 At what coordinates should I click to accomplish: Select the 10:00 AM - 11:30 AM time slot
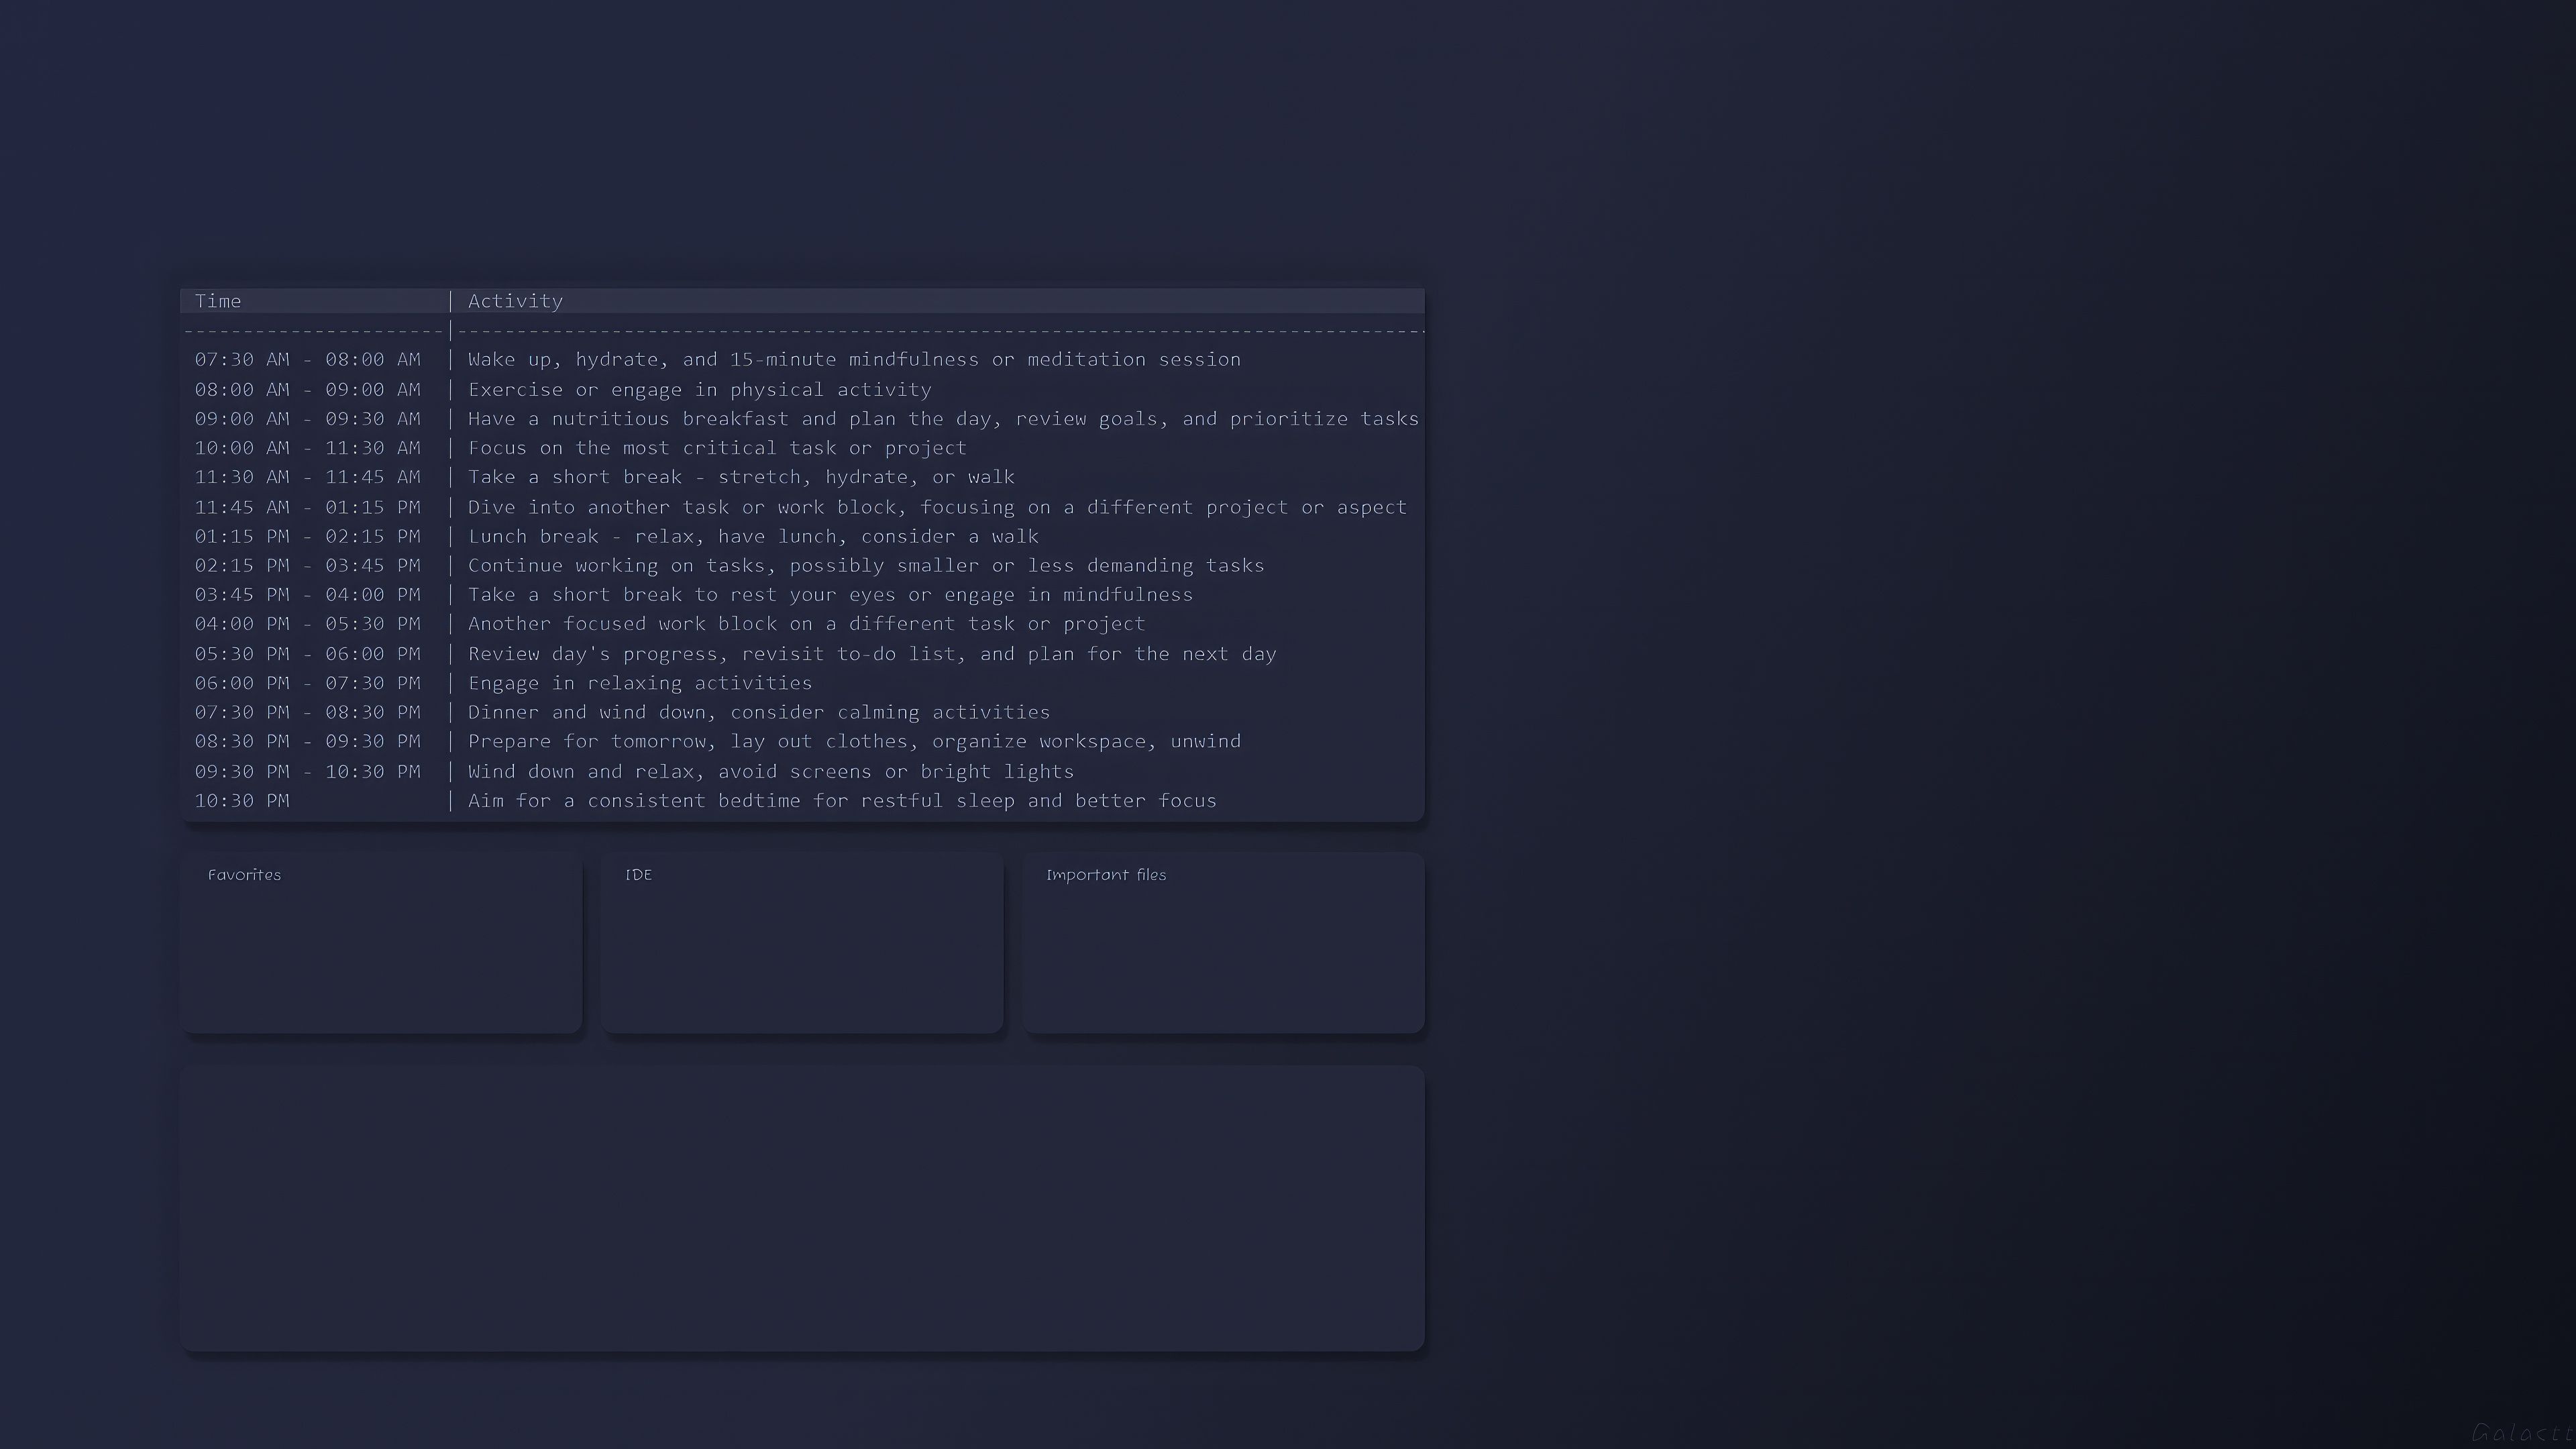308,448
